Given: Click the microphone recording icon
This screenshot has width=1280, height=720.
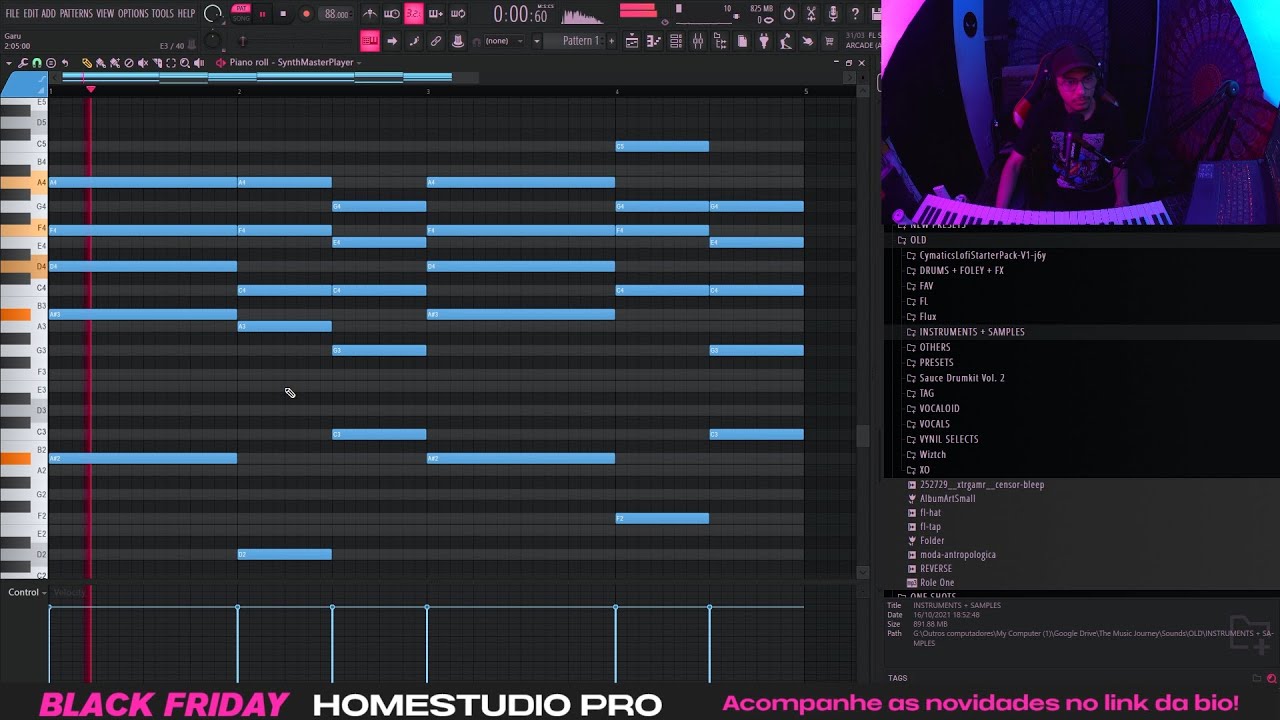Looking at the screenshot, I should click(833, 14).
